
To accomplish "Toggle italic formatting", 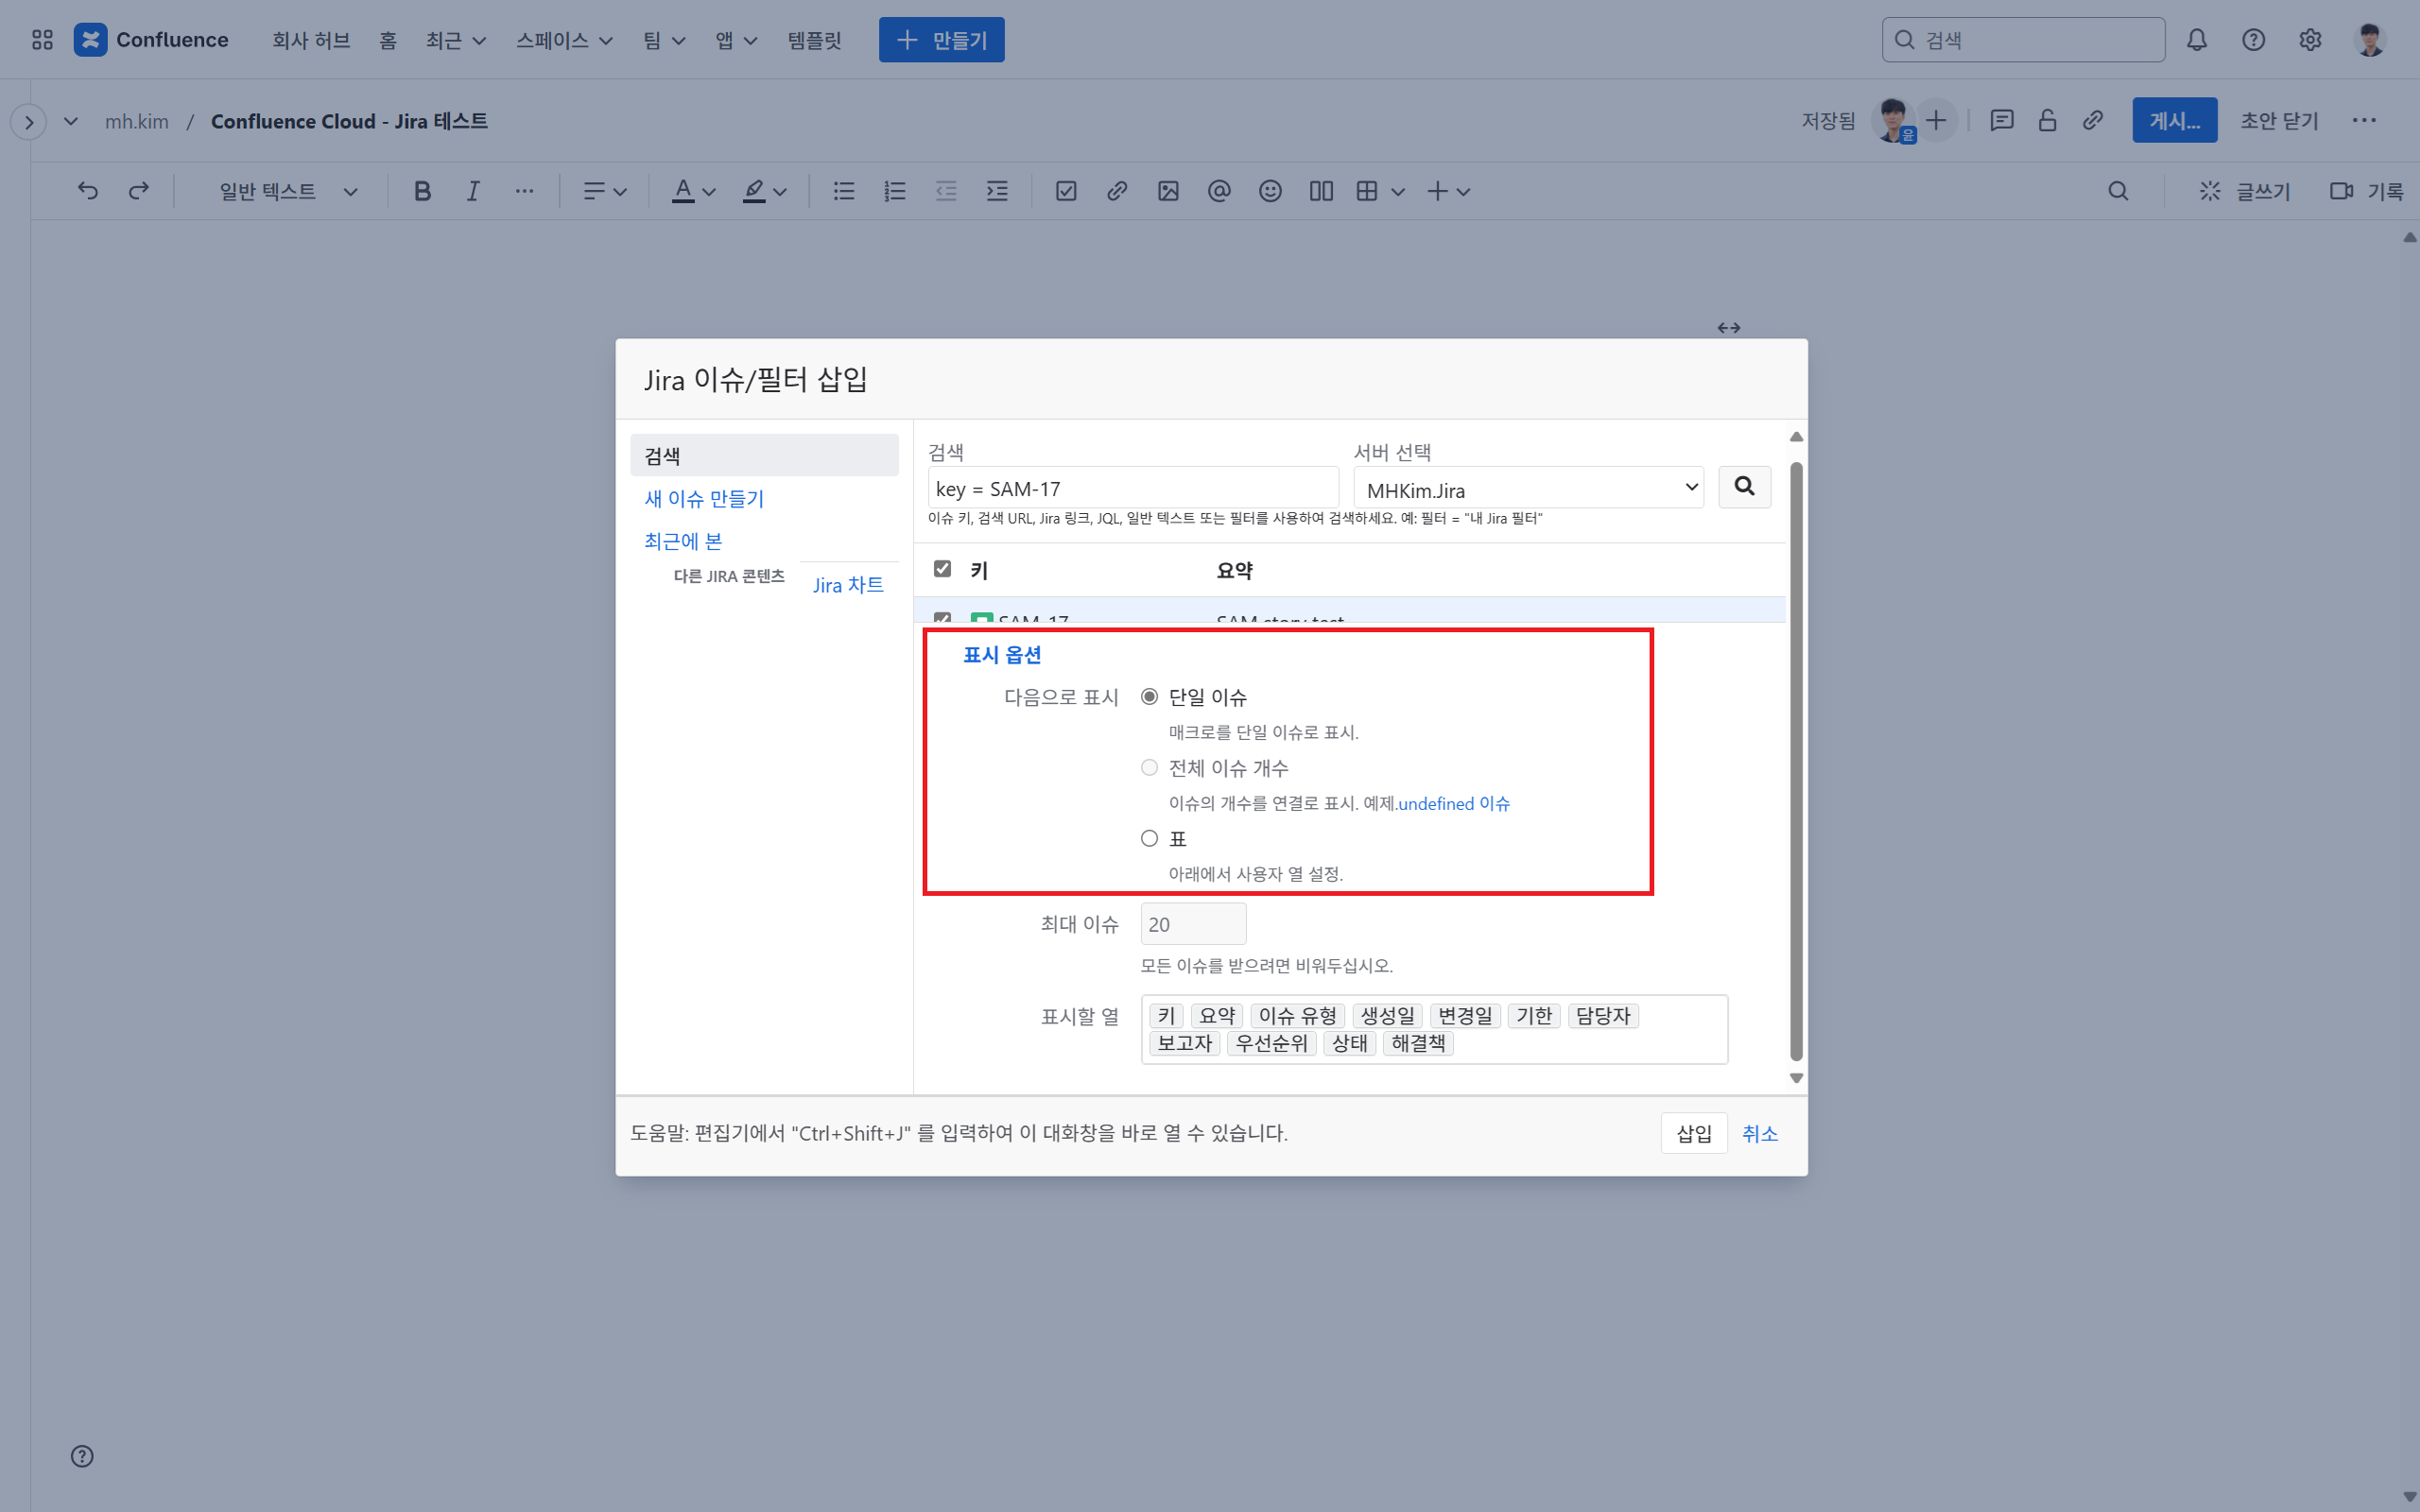I will (x=473, y=191).
